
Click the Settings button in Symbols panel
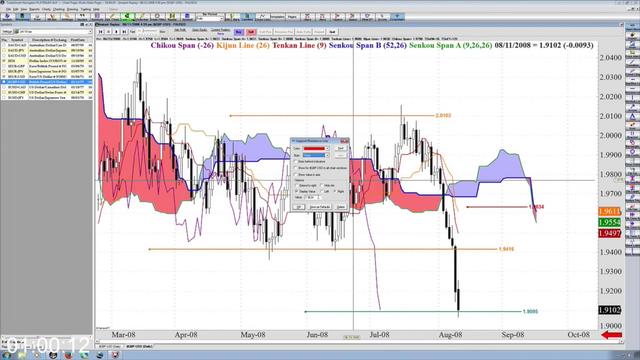(7, 31)
